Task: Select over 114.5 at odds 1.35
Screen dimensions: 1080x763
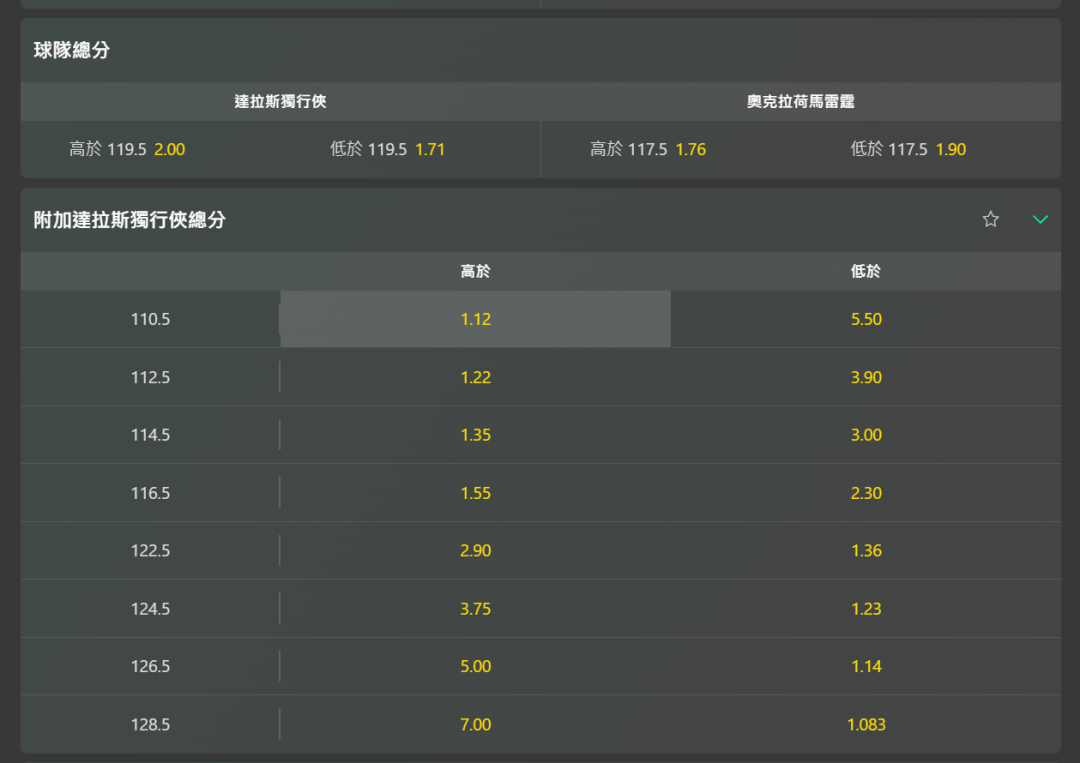Action: 475,435
